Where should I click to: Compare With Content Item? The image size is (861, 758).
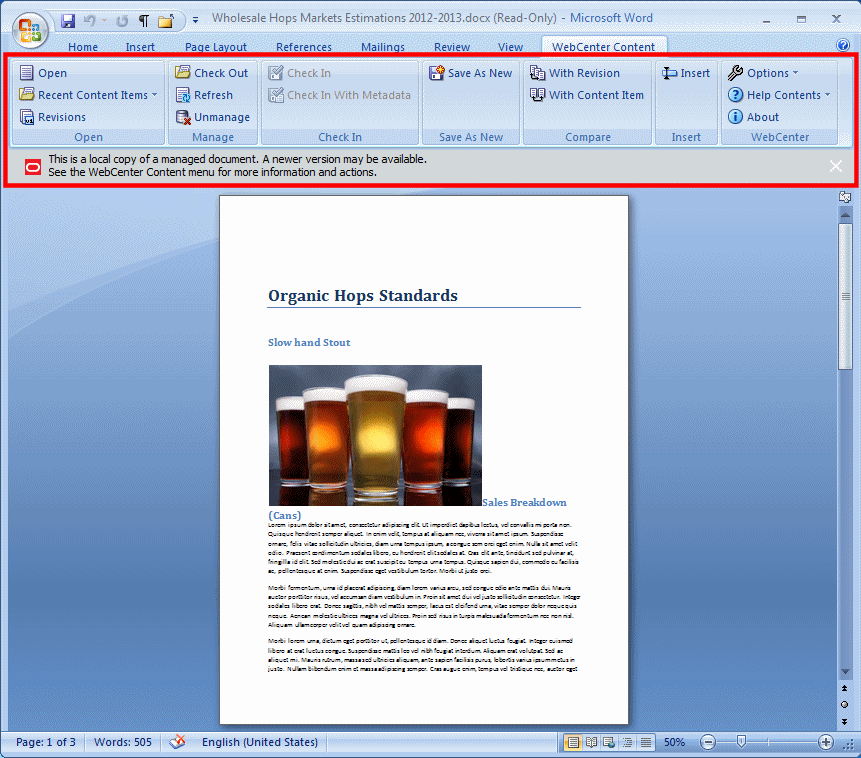pos(587,95)
